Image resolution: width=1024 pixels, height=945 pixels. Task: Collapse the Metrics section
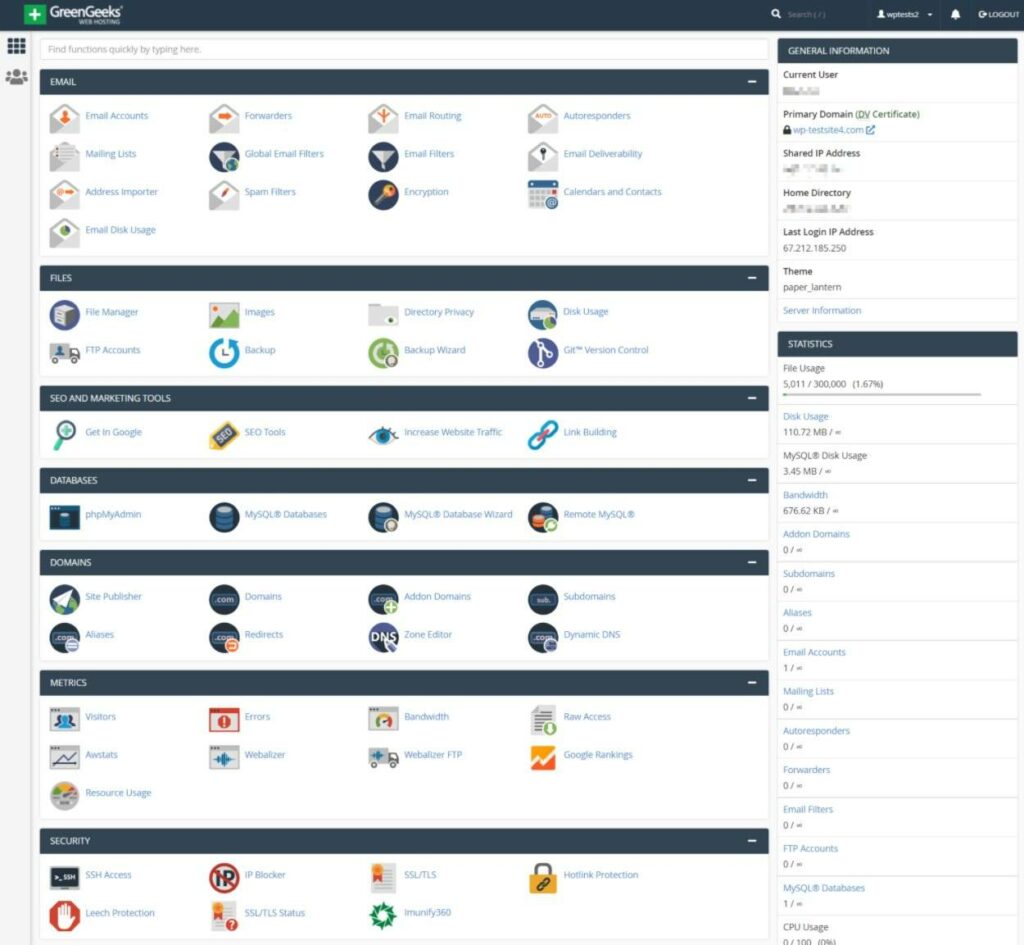[x=752, y=682]
